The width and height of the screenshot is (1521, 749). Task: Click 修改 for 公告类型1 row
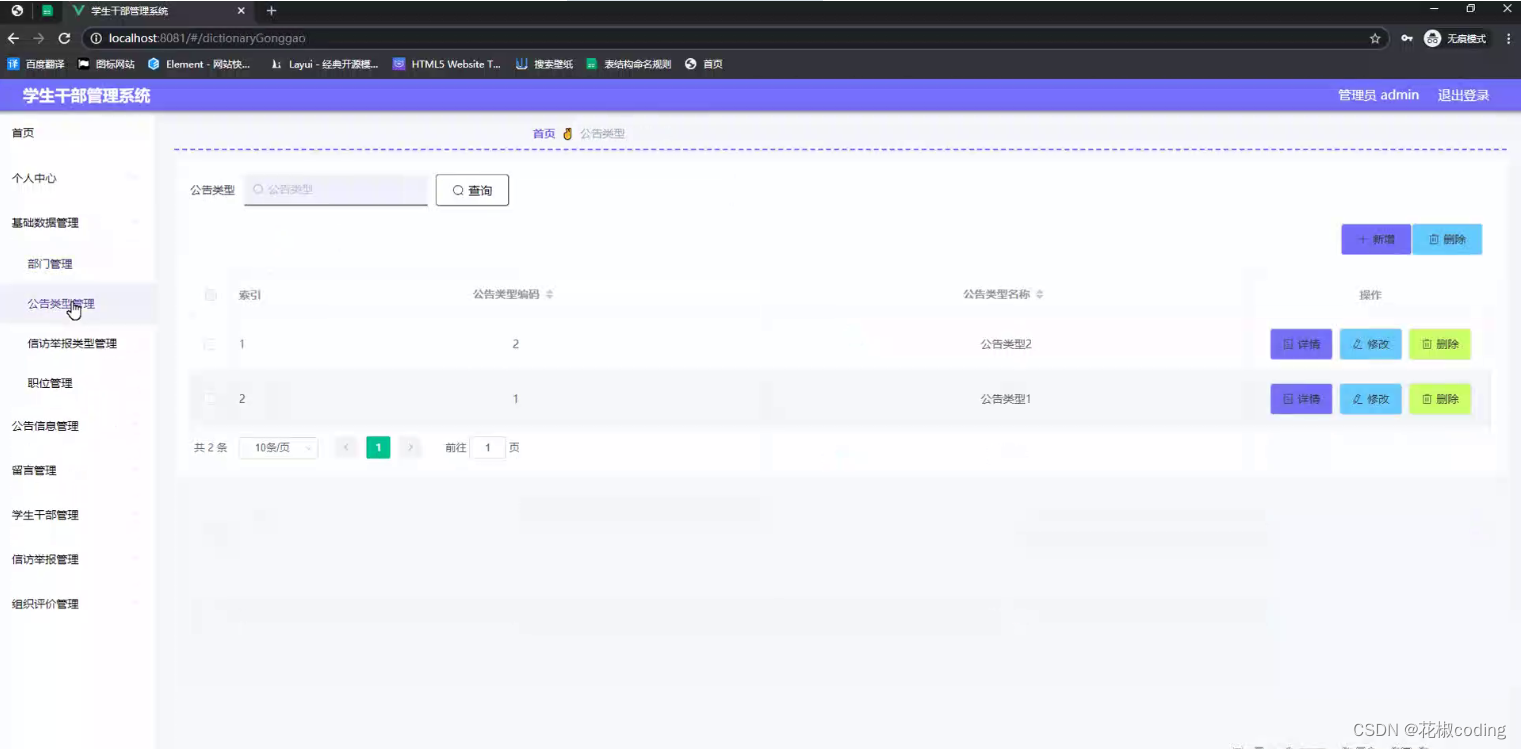tap(1371, 399)
